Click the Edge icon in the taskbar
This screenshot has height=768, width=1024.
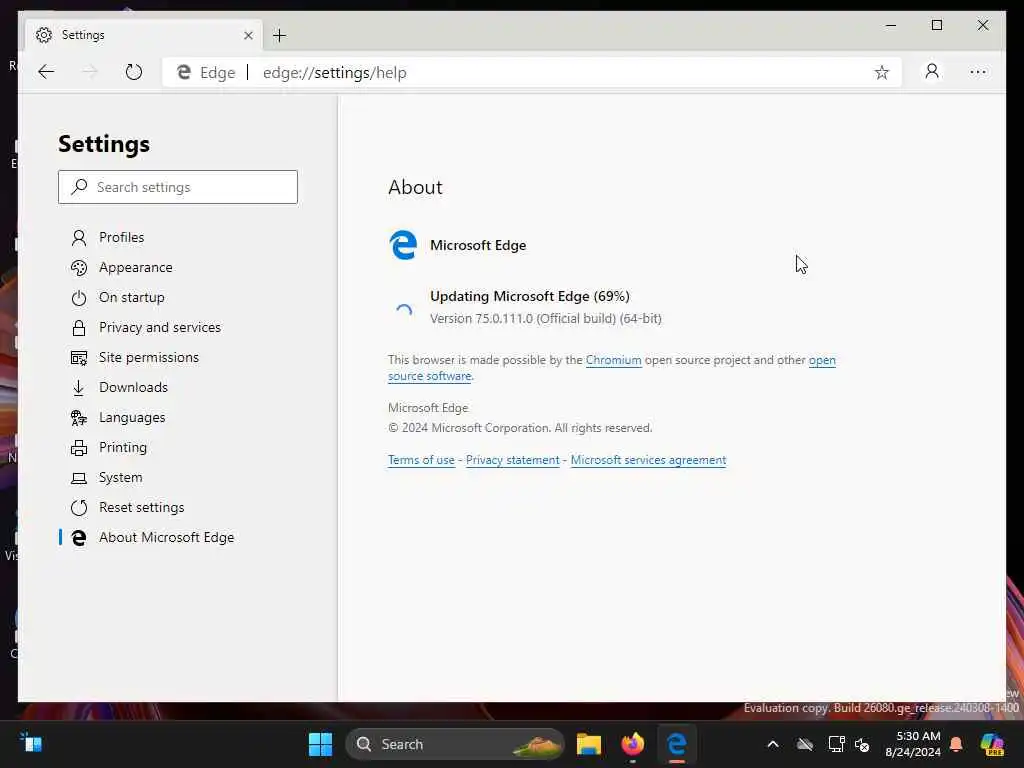(x=677, y=744)
